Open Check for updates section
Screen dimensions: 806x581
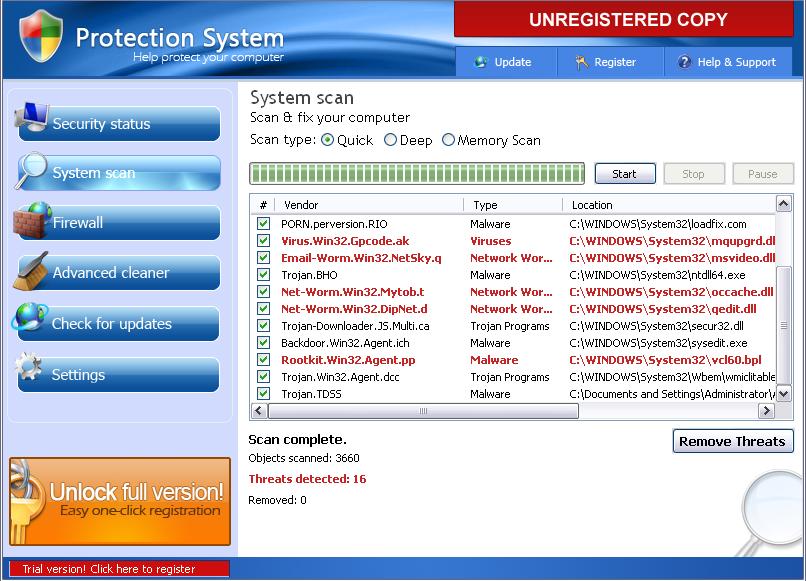tap(118, 323)
